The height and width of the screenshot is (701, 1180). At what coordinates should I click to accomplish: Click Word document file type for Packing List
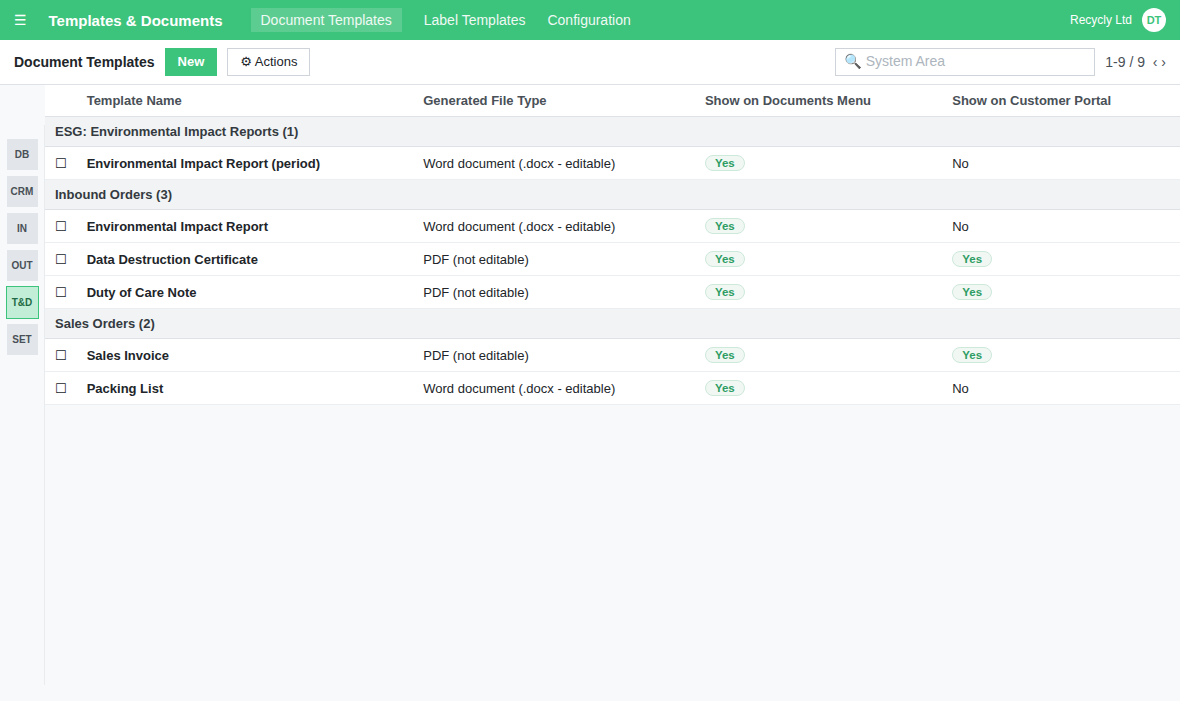[x=519, y=389]
